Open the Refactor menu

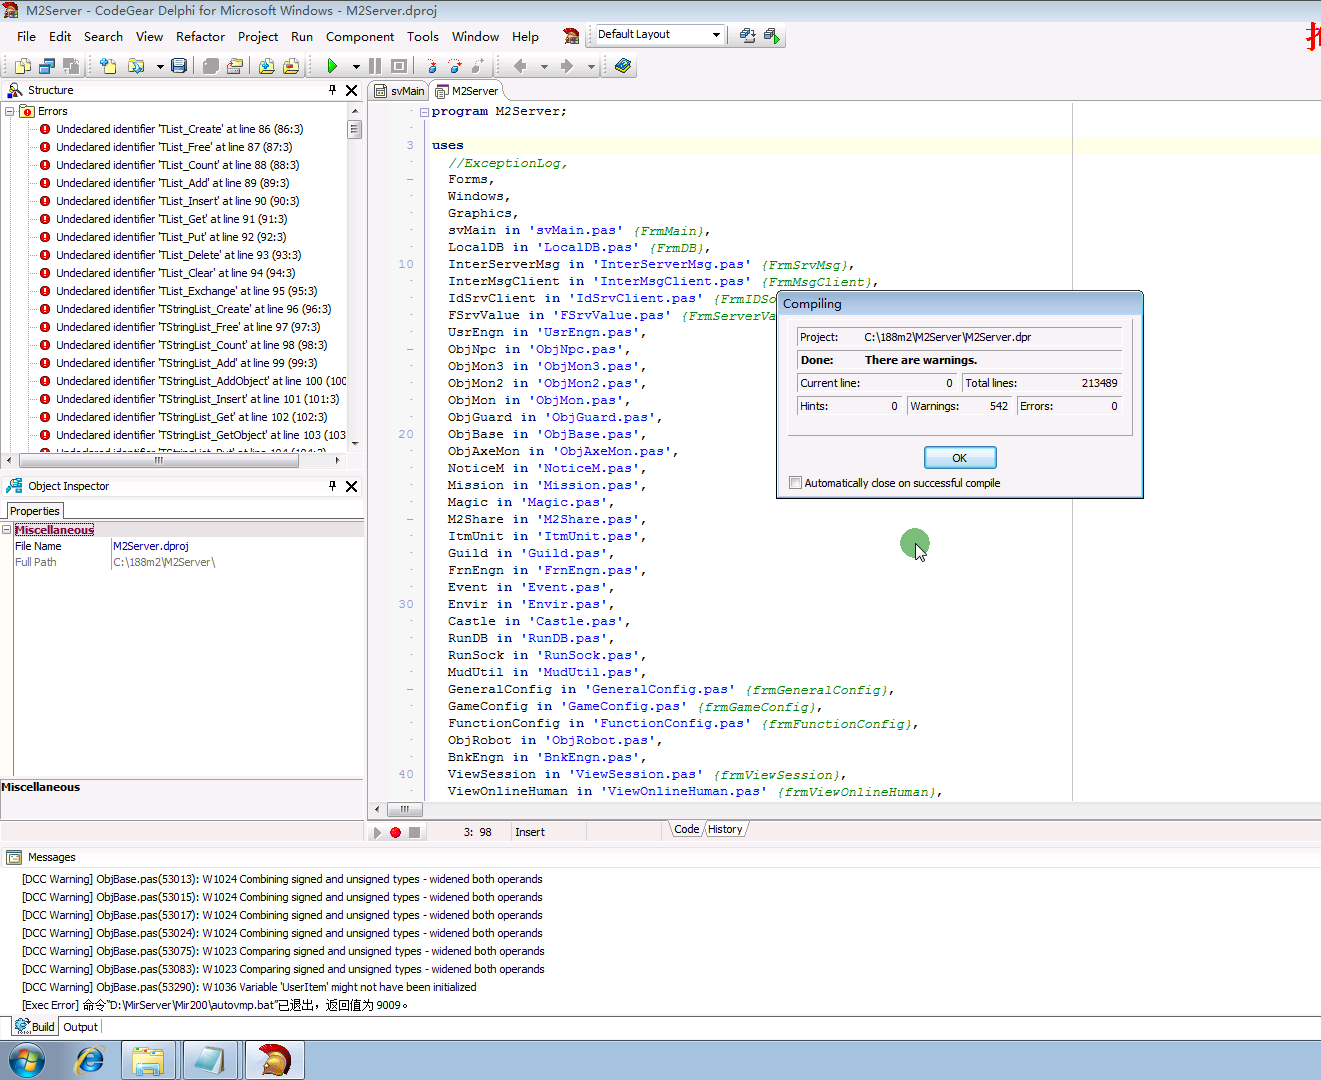[200, 36]
